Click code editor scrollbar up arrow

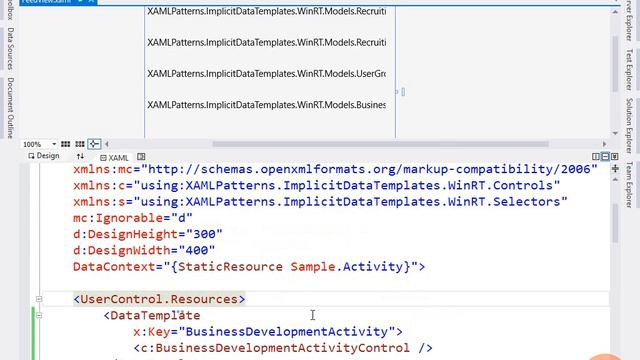615,180
